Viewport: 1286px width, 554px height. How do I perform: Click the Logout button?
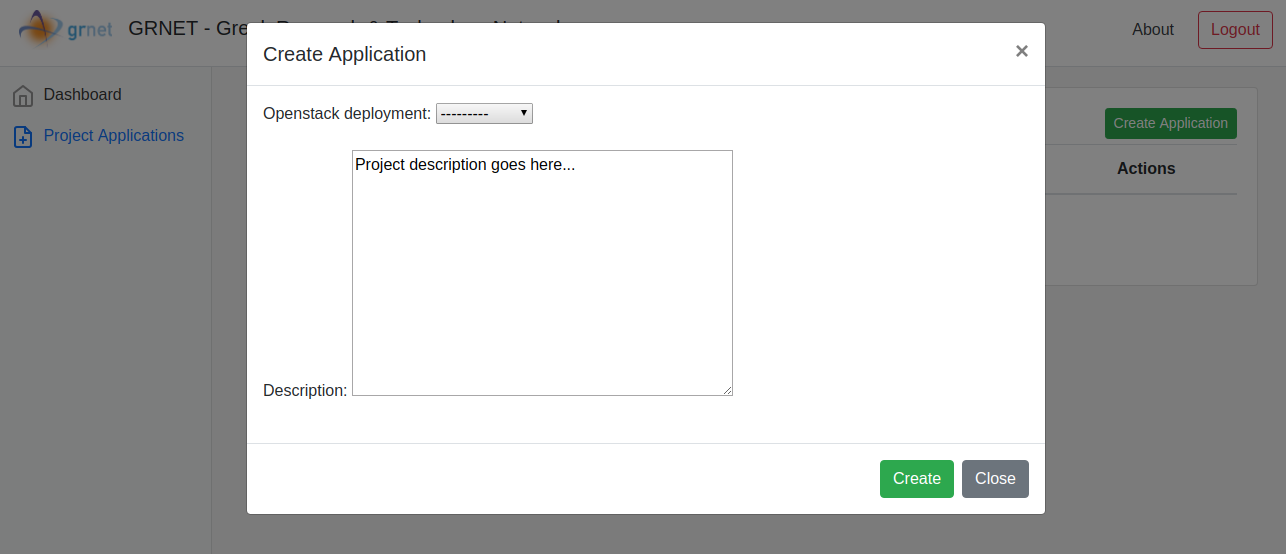point(1234,30)
